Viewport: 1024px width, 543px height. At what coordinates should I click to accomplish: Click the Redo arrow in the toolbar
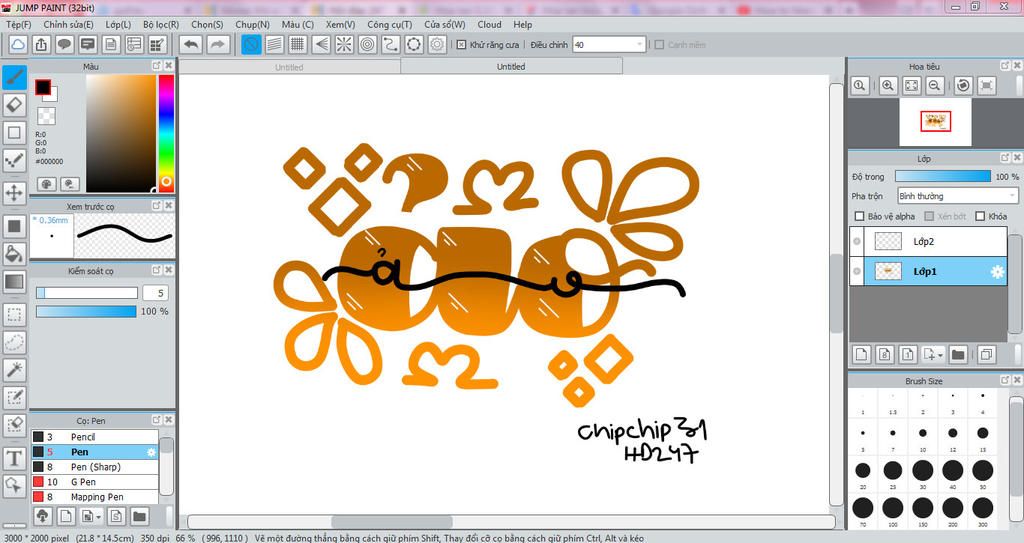pos(218,44)
